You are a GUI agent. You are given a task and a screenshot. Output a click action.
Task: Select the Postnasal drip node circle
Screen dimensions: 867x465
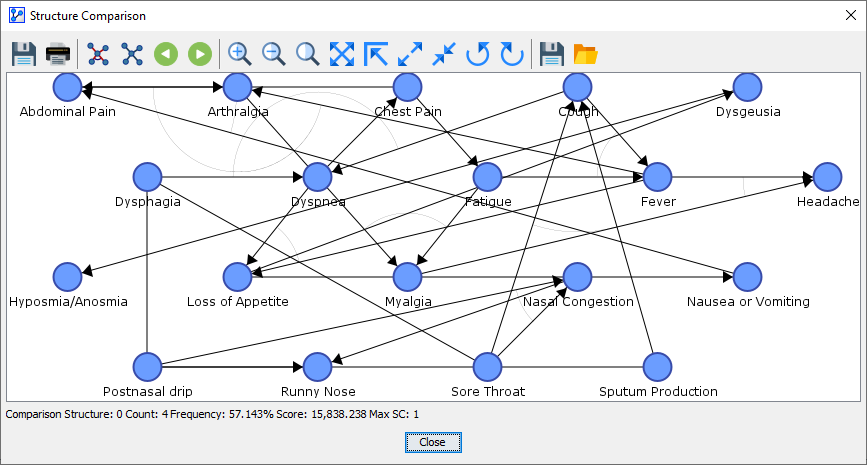coord(148,367)
